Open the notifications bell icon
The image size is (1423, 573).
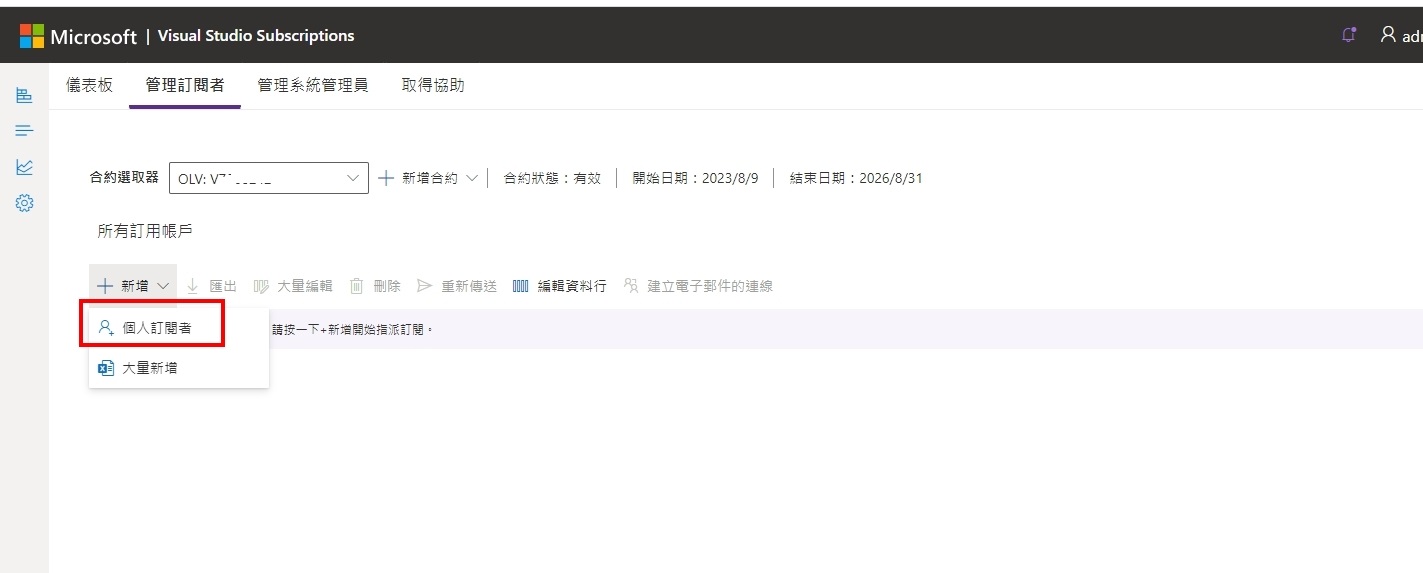tap(1348, 35)
